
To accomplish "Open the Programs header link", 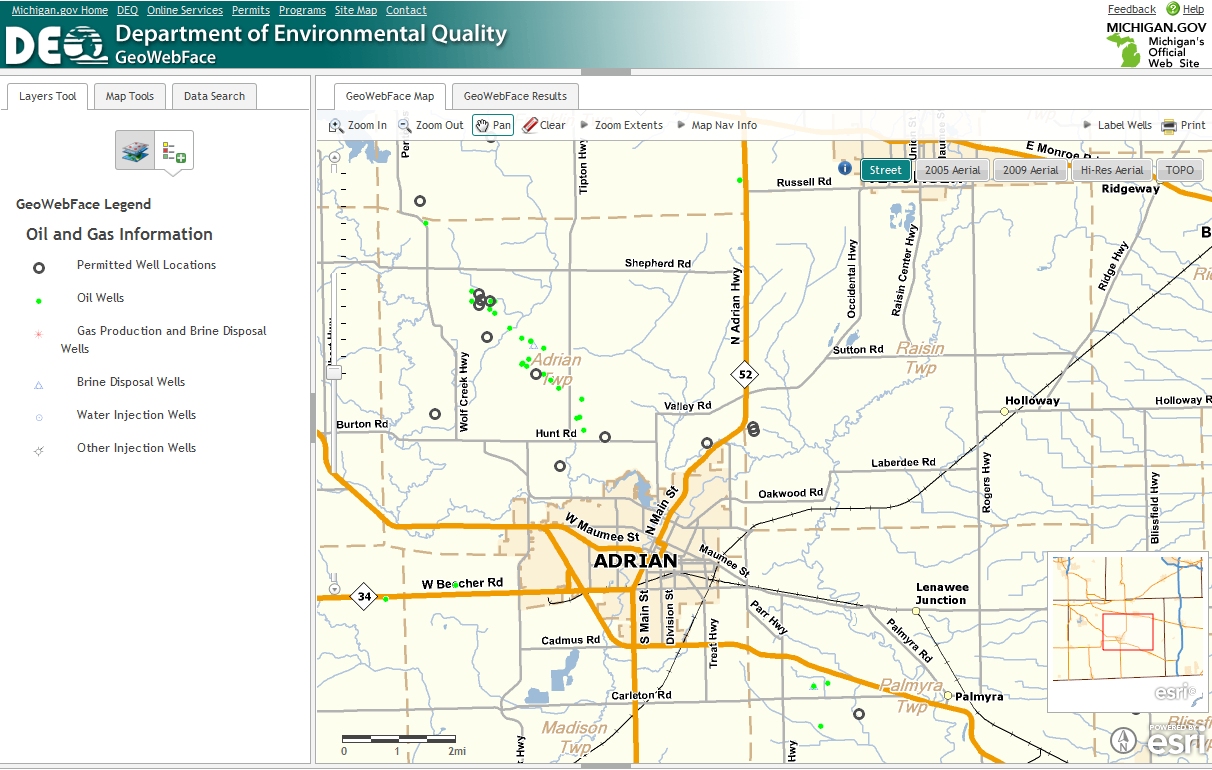I will tap(302, 10).
